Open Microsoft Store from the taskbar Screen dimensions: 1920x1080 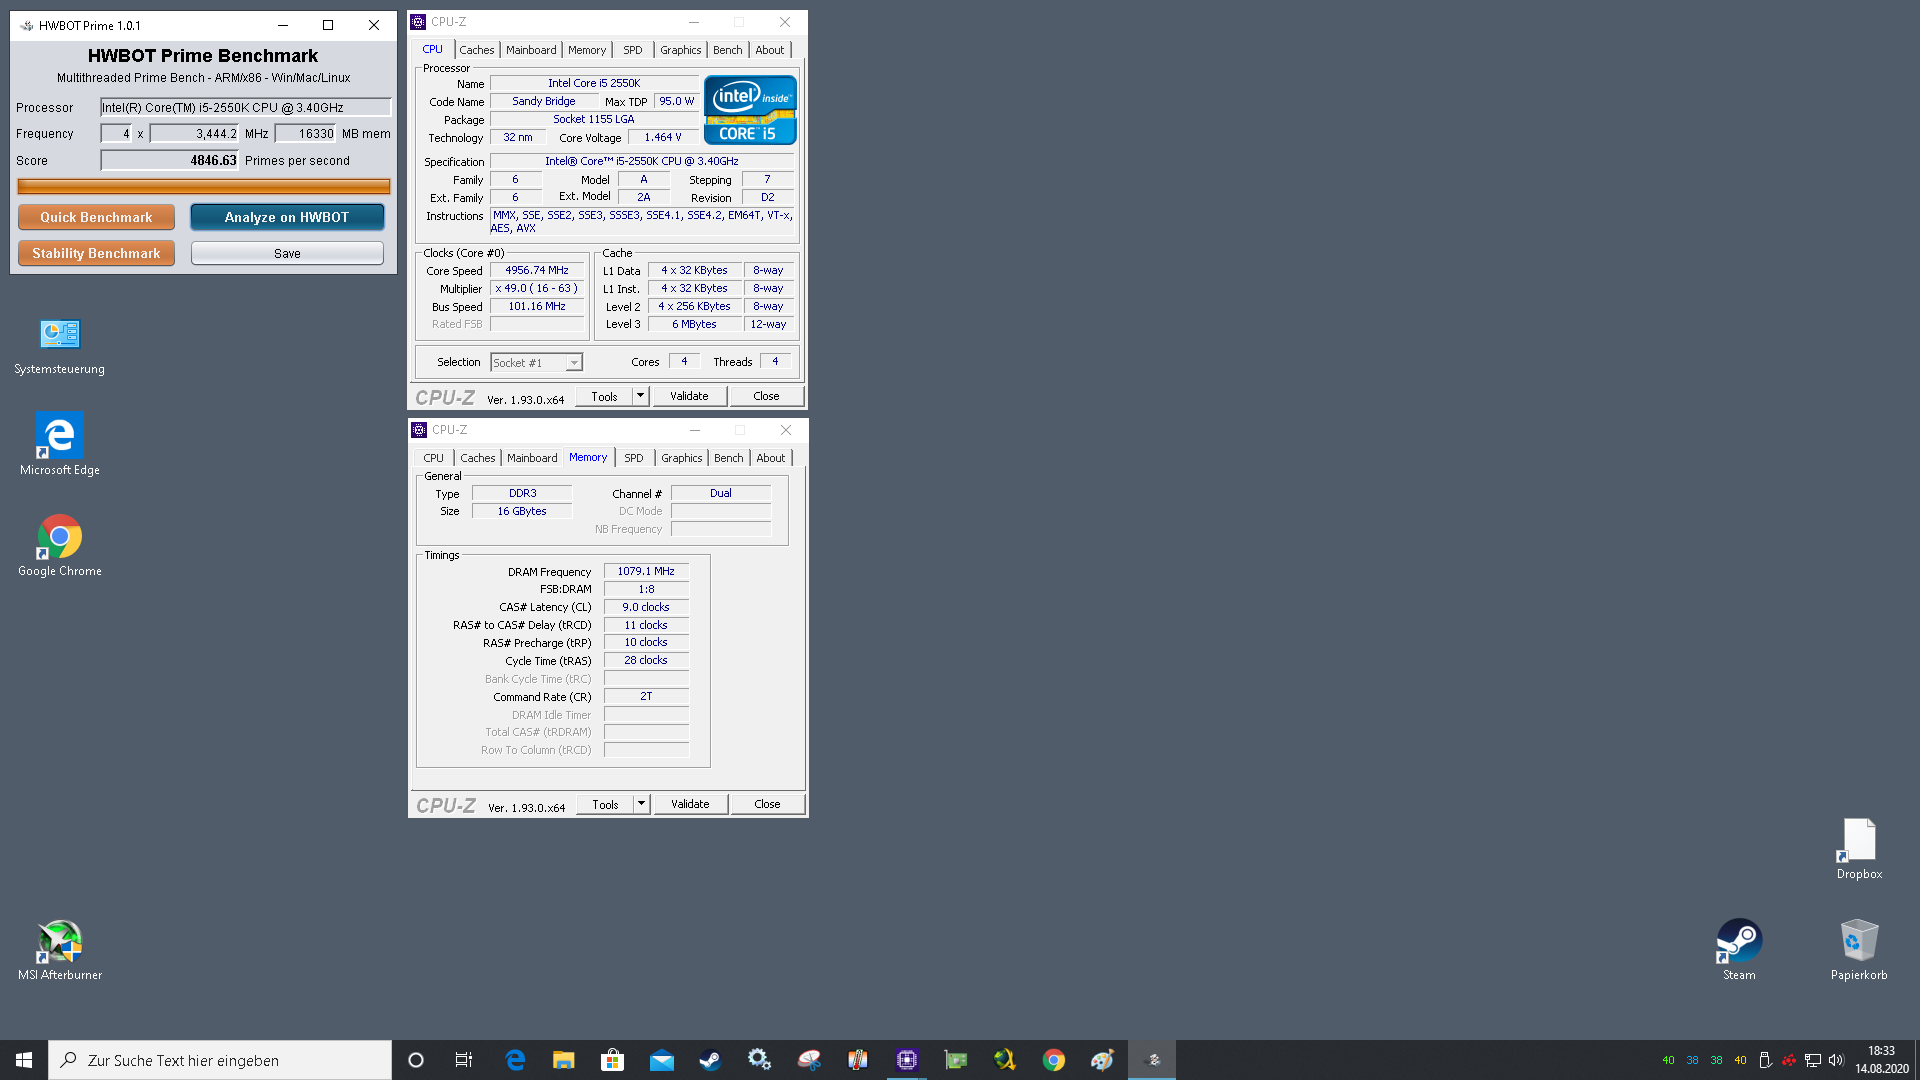point(613,1060)
